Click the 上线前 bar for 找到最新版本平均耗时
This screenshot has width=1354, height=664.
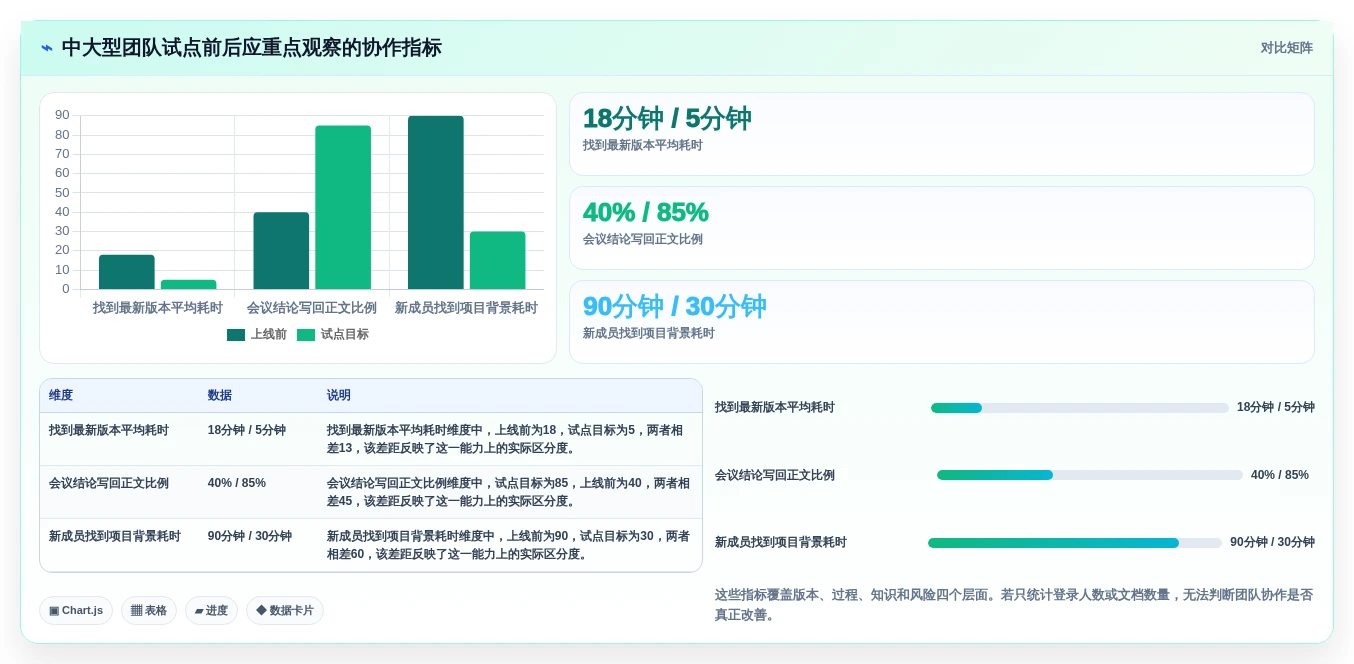[x=127, y=272]
